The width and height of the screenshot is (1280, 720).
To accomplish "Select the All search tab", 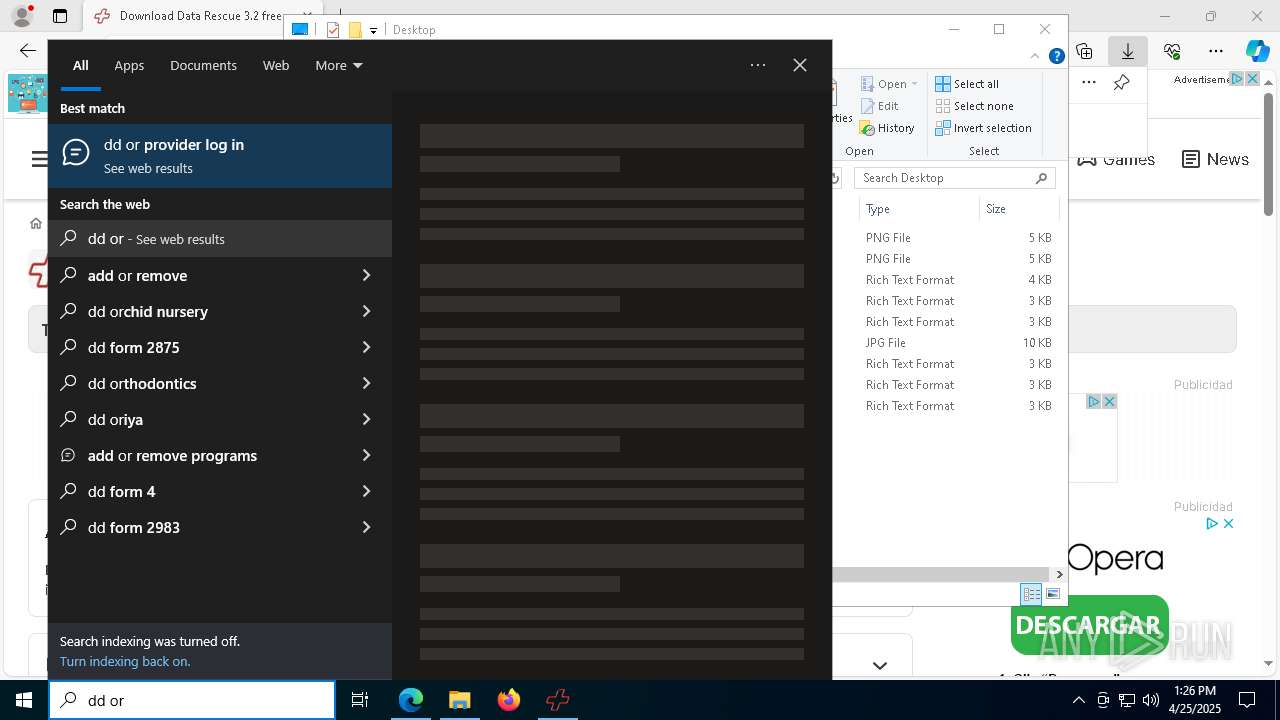I will pyautogui.click(x=81, y=65).
